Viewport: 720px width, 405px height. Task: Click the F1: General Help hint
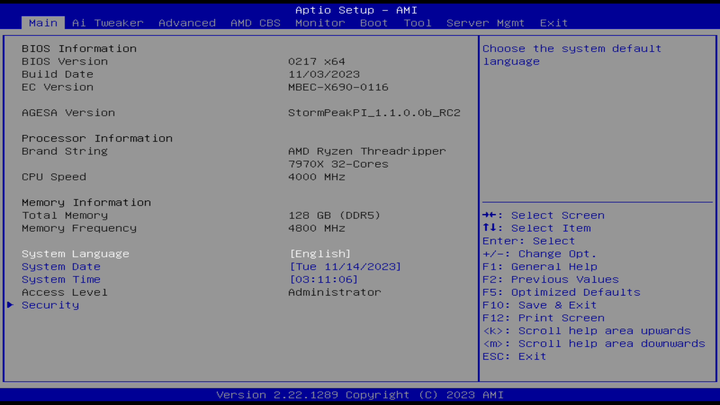coord(540,267)
